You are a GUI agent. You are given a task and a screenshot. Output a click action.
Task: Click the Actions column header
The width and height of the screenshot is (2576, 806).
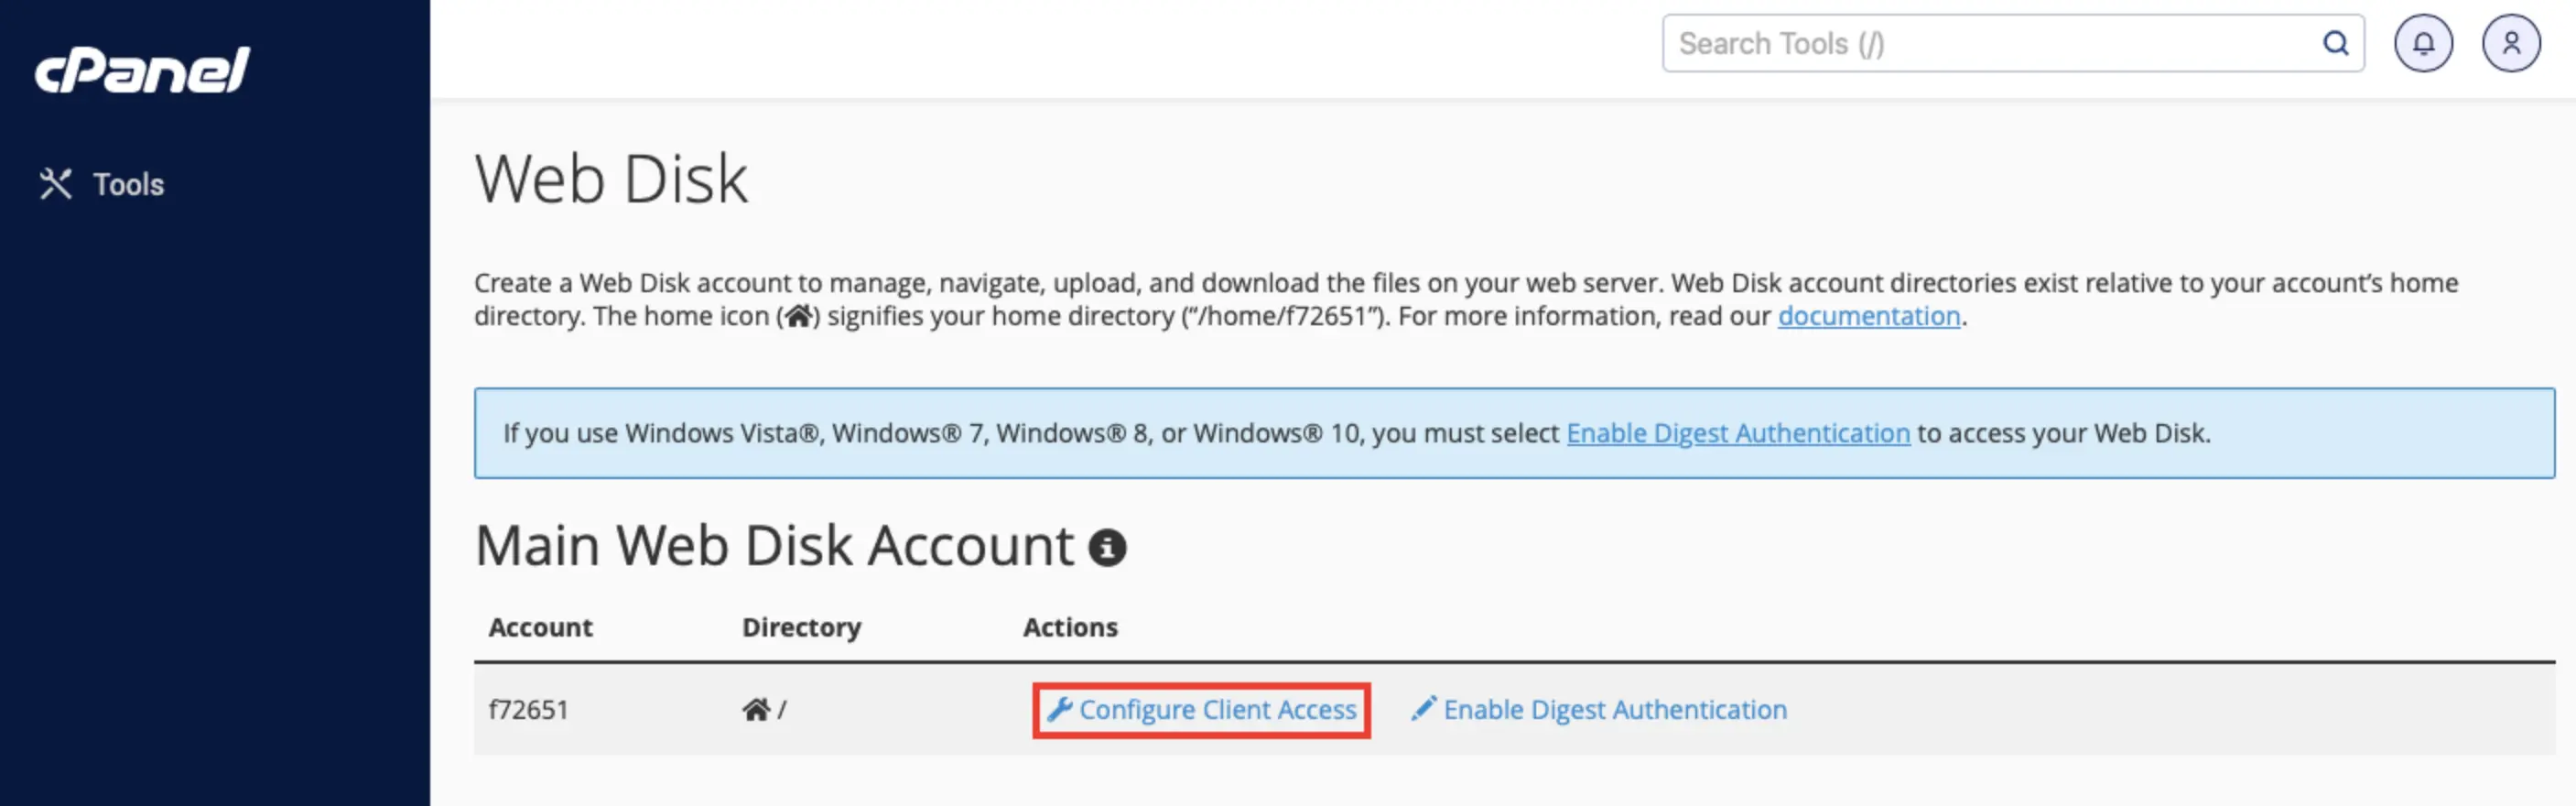pyautogui.click(x=1070, y=627)
